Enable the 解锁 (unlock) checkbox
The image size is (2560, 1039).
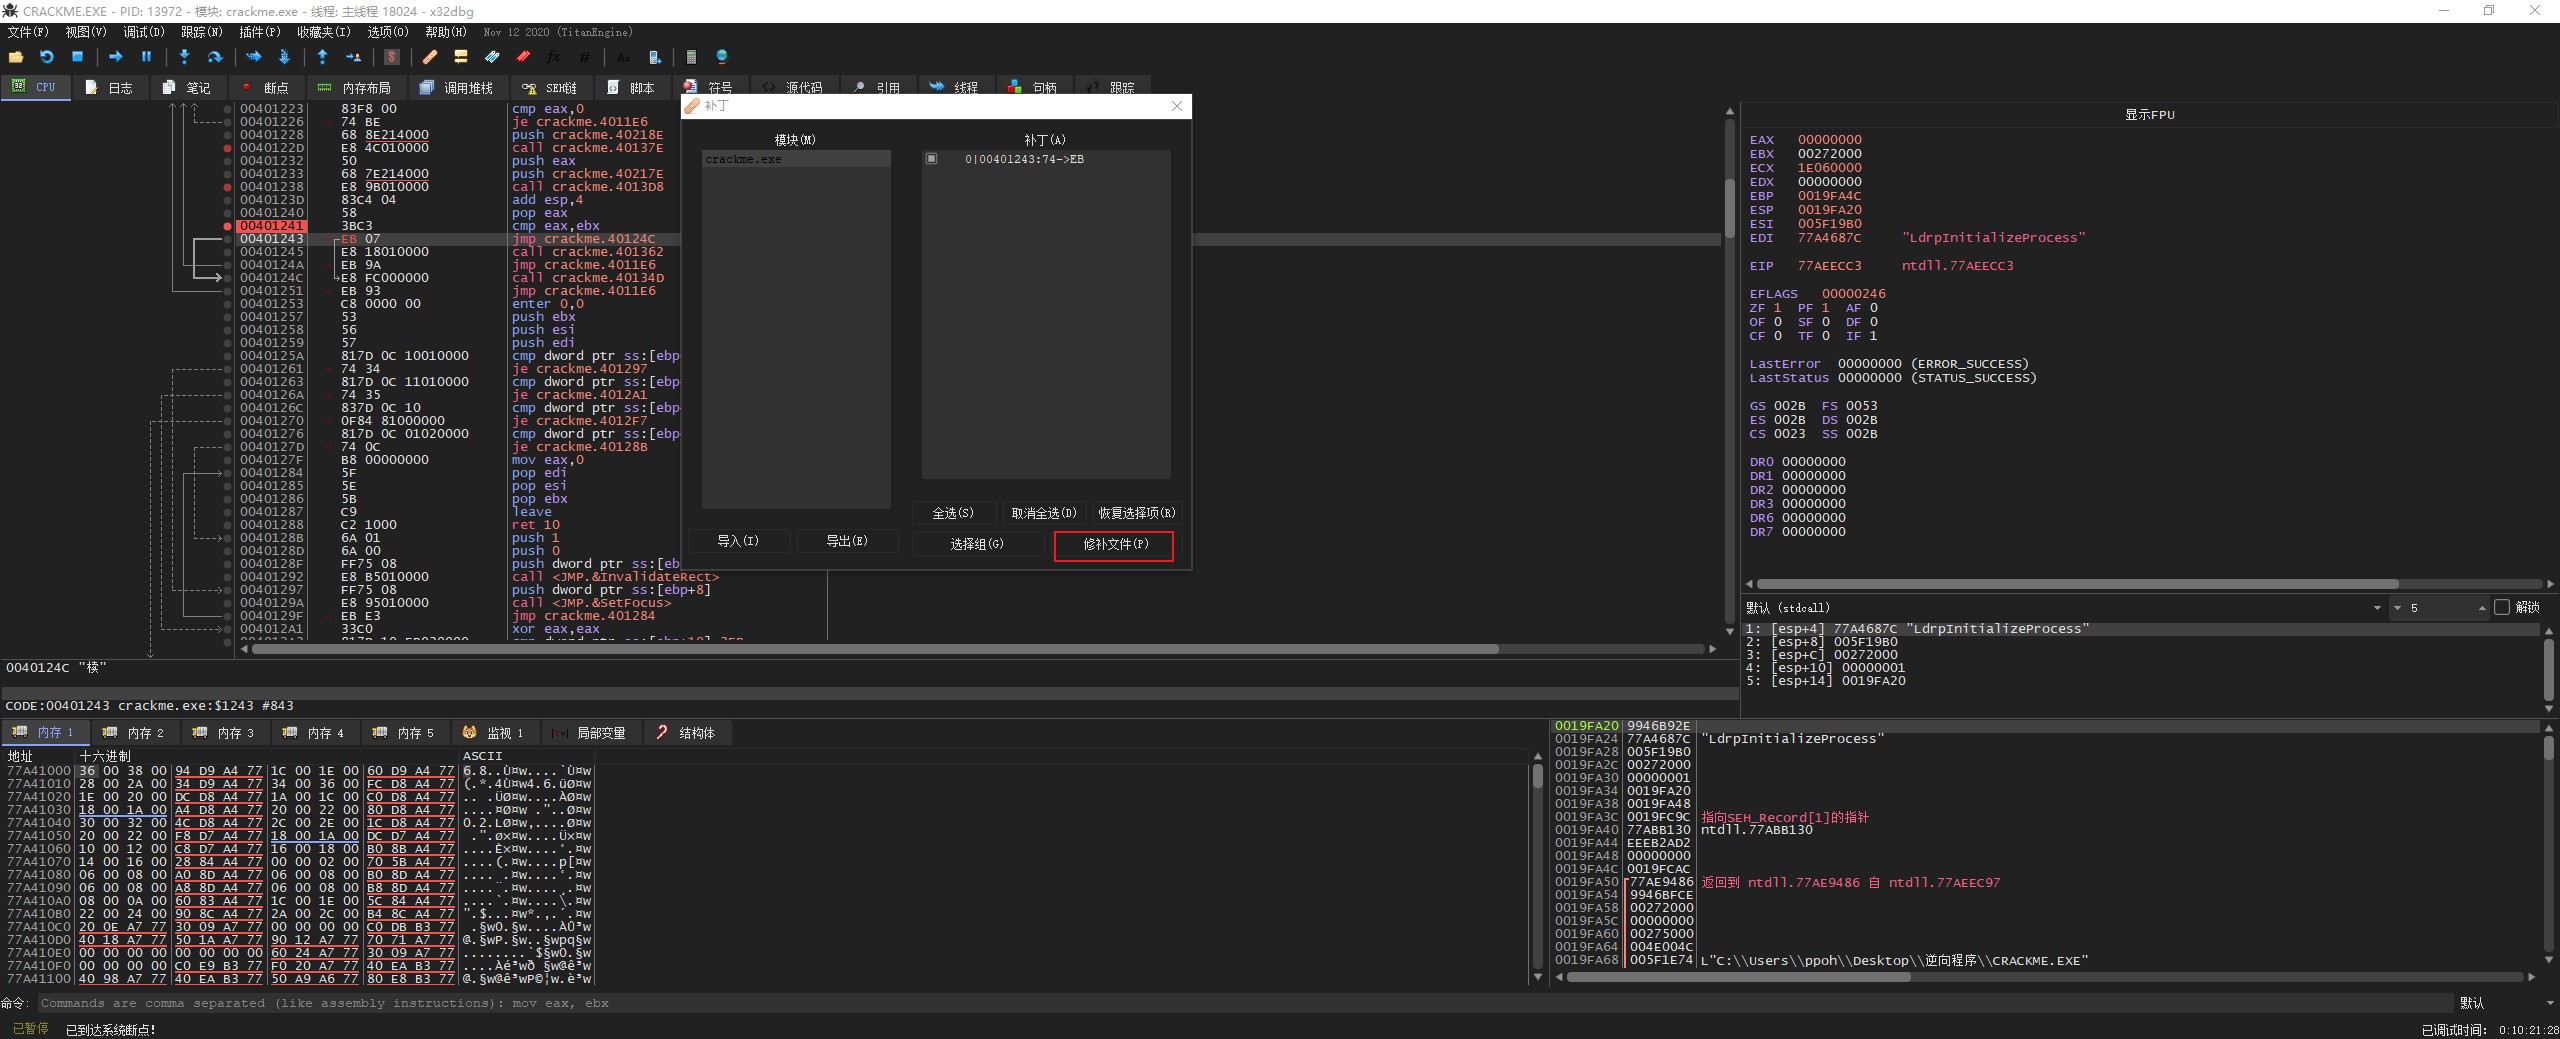2502,607
